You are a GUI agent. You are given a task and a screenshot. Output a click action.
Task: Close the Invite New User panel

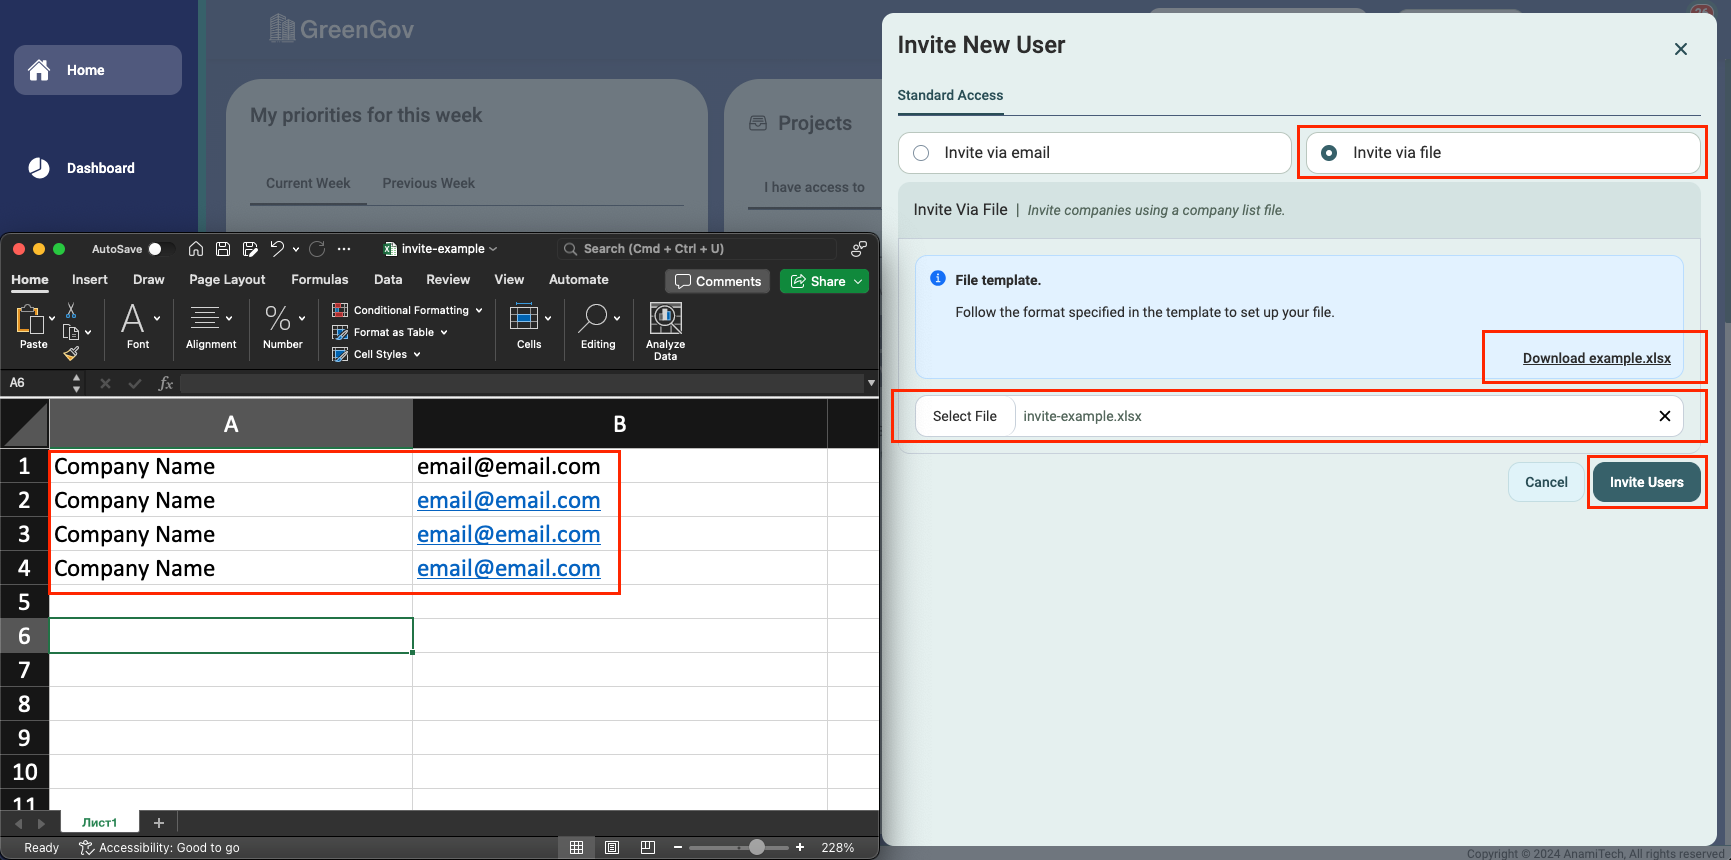pyautogui.click(x=1681, y=49)
